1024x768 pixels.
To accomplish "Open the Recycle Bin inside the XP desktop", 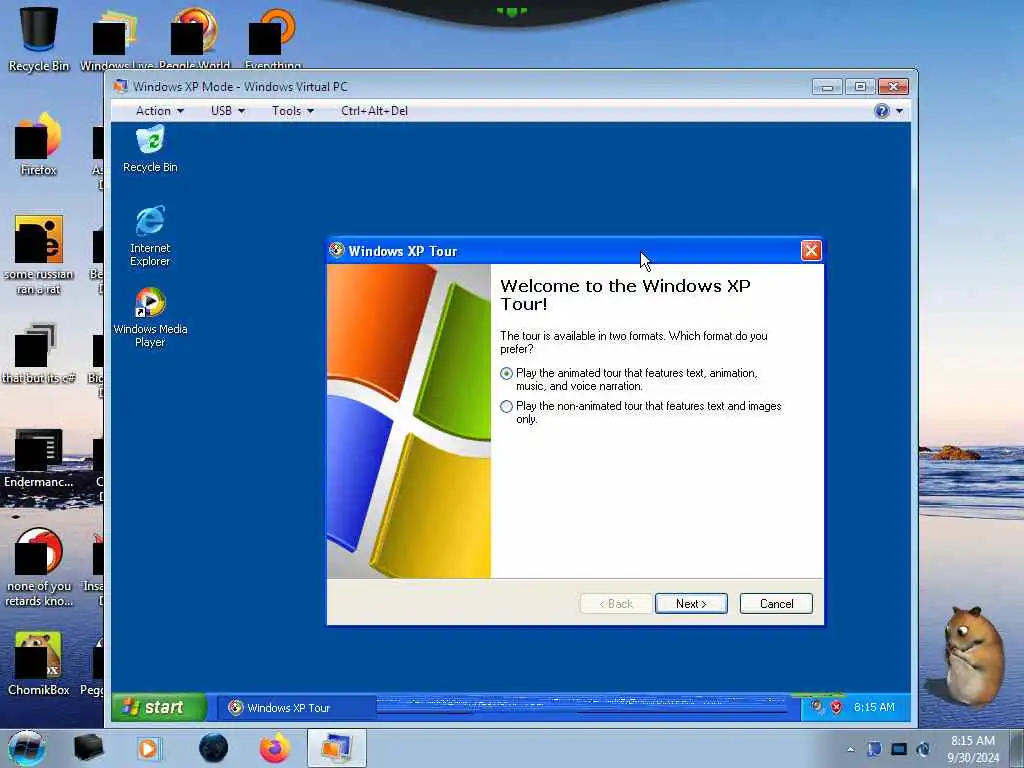I will (x=150, y=150).
